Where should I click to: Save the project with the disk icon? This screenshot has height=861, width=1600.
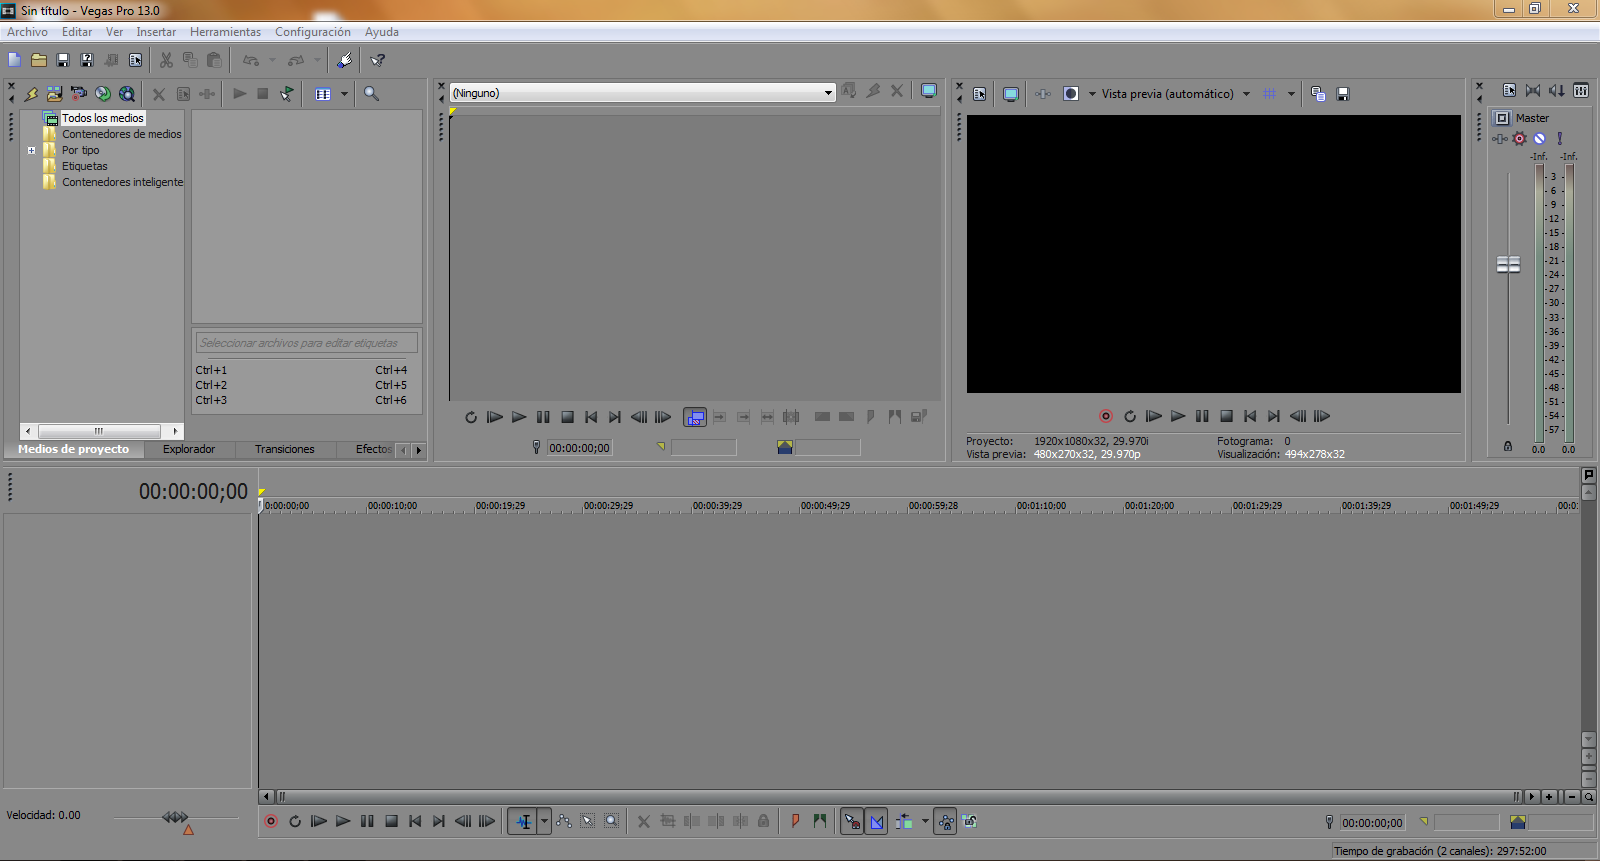point(63,60)
